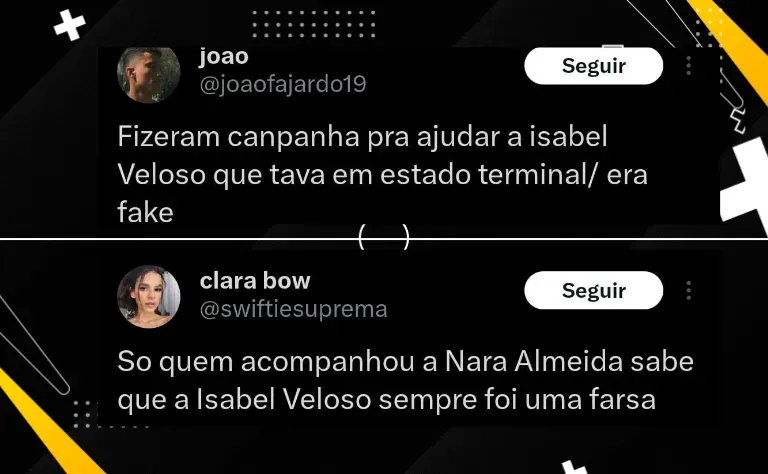
Task: Open more options on joao's tweet
Action: coord(689,66)
